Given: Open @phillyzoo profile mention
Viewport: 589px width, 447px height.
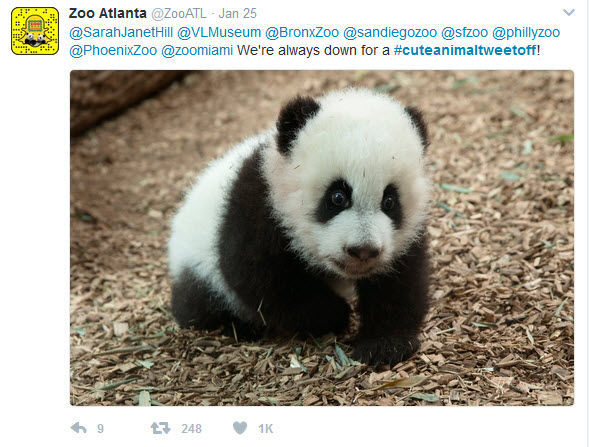Looking at the screenshot, I should 526,32.
